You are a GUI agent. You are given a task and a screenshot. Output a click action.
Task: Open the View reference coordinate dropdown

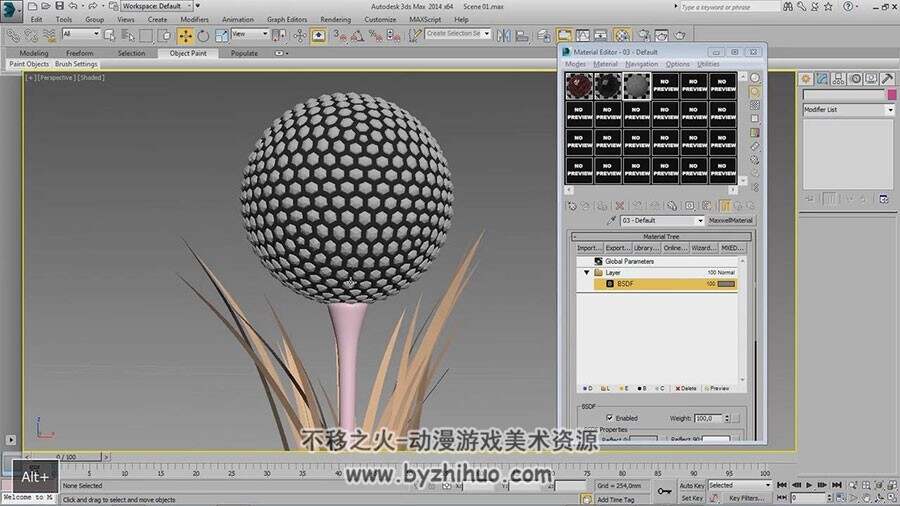pyautogui.click(x=249, y=34)
